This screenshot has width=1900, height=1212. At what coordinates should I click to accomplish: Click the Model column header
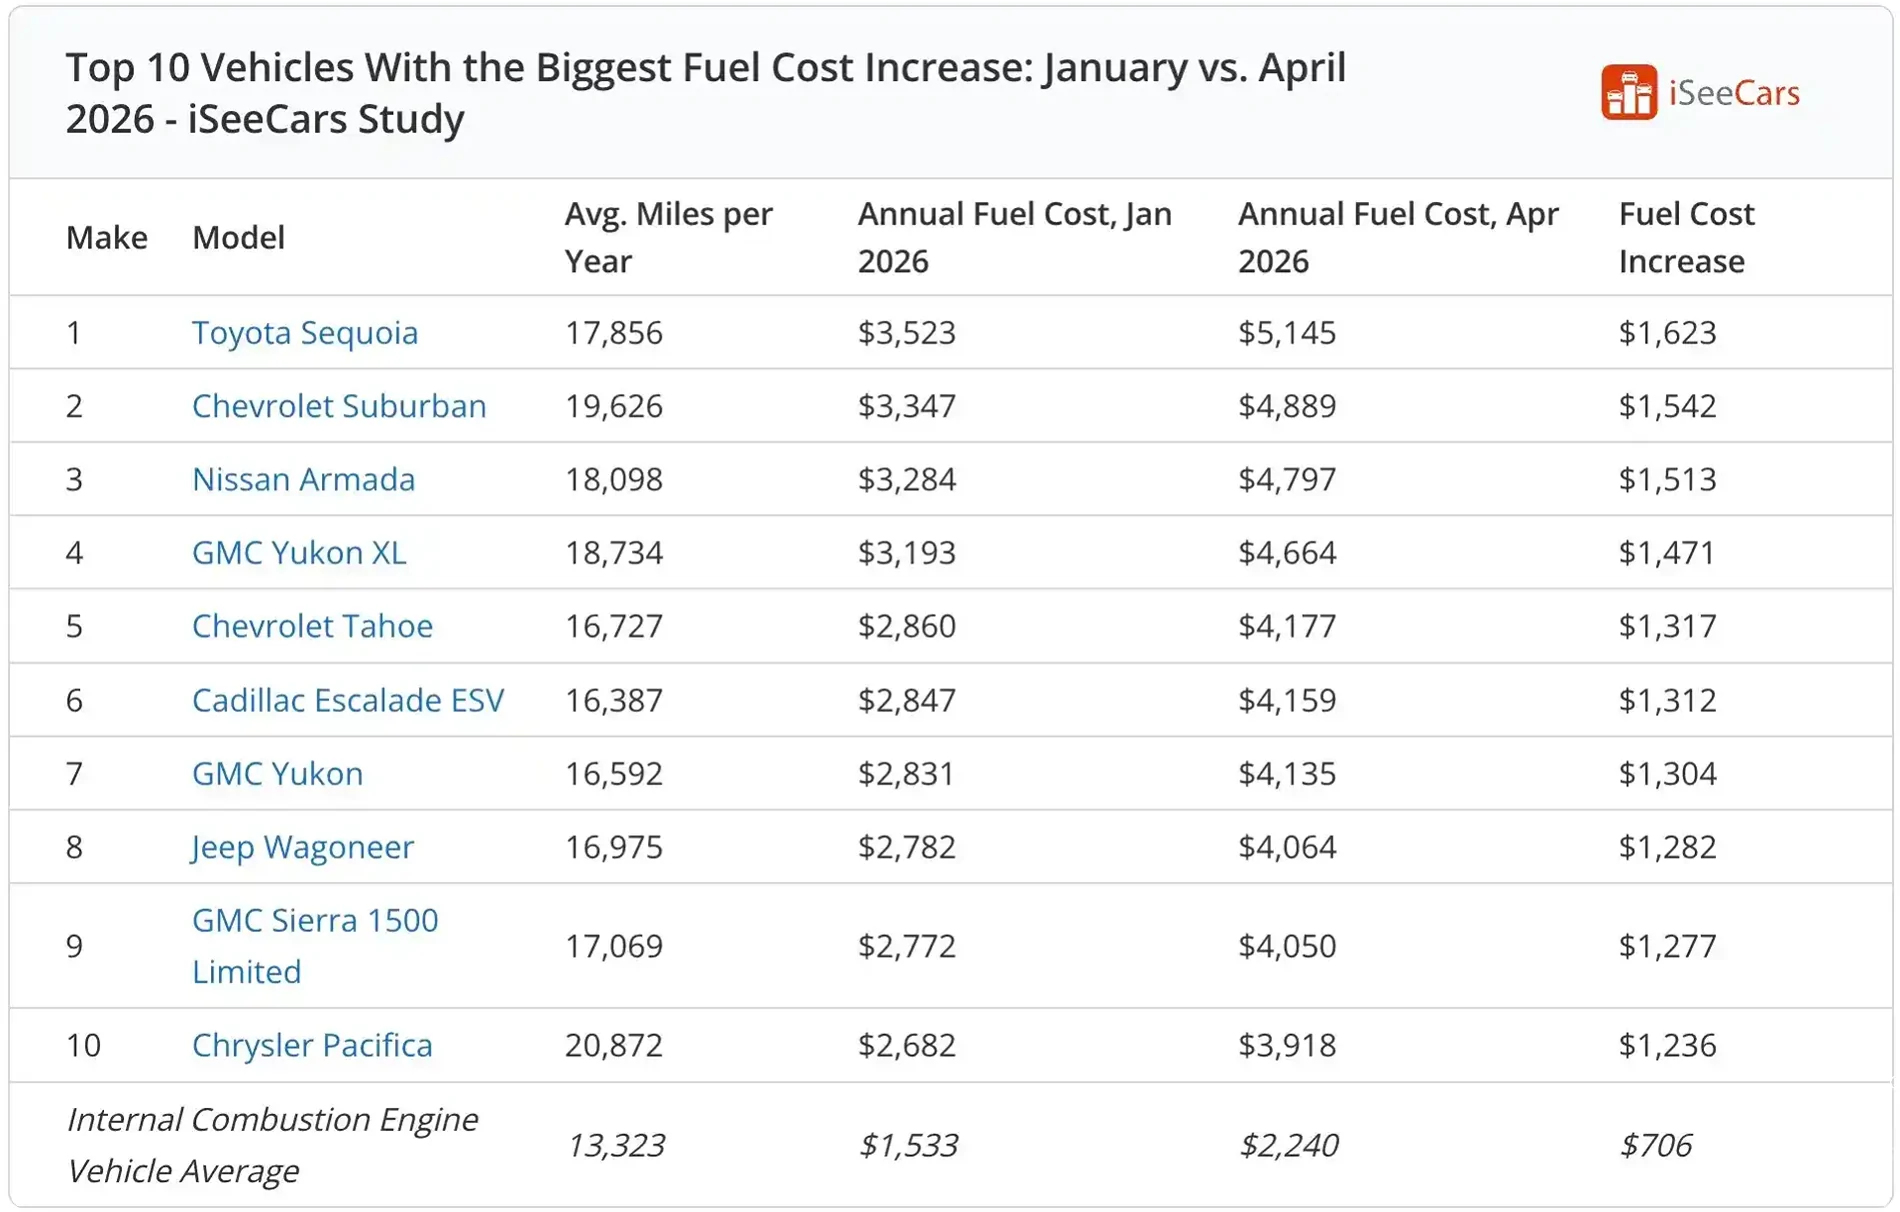pyautogui.click(x=238, y=237)
